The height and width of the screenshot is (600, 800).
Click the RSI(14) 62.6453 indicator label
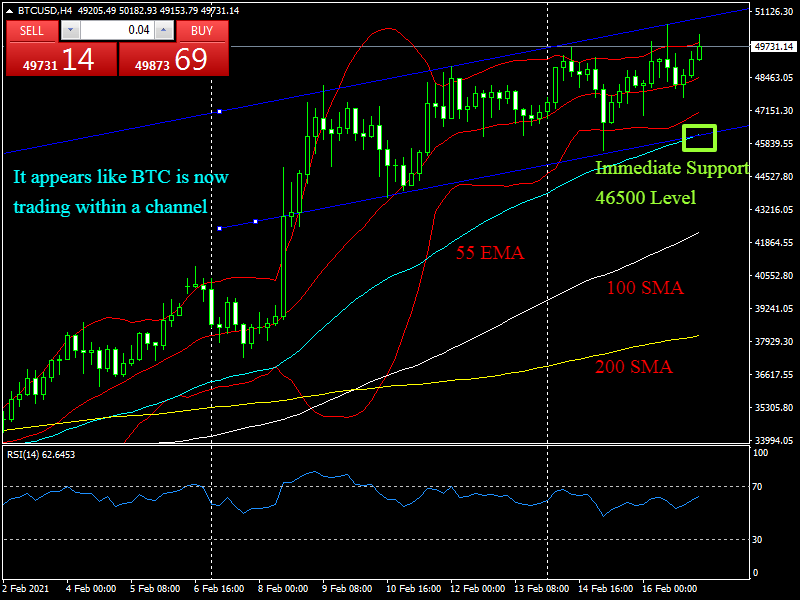click(x=41, y=454)
